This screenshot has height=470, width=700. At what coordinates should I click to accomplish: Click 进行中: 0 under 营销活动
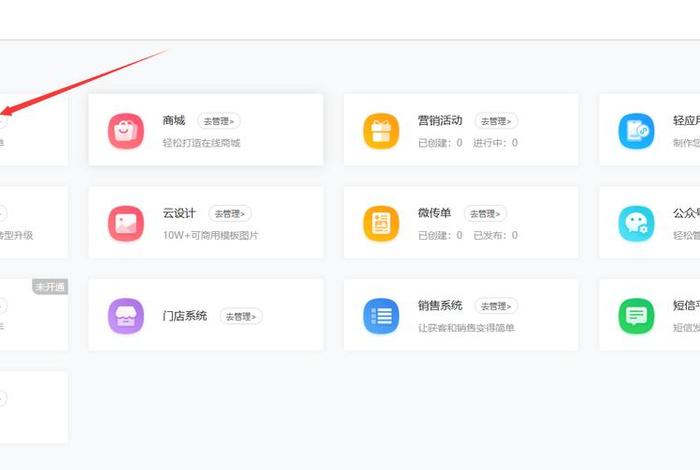496,143
